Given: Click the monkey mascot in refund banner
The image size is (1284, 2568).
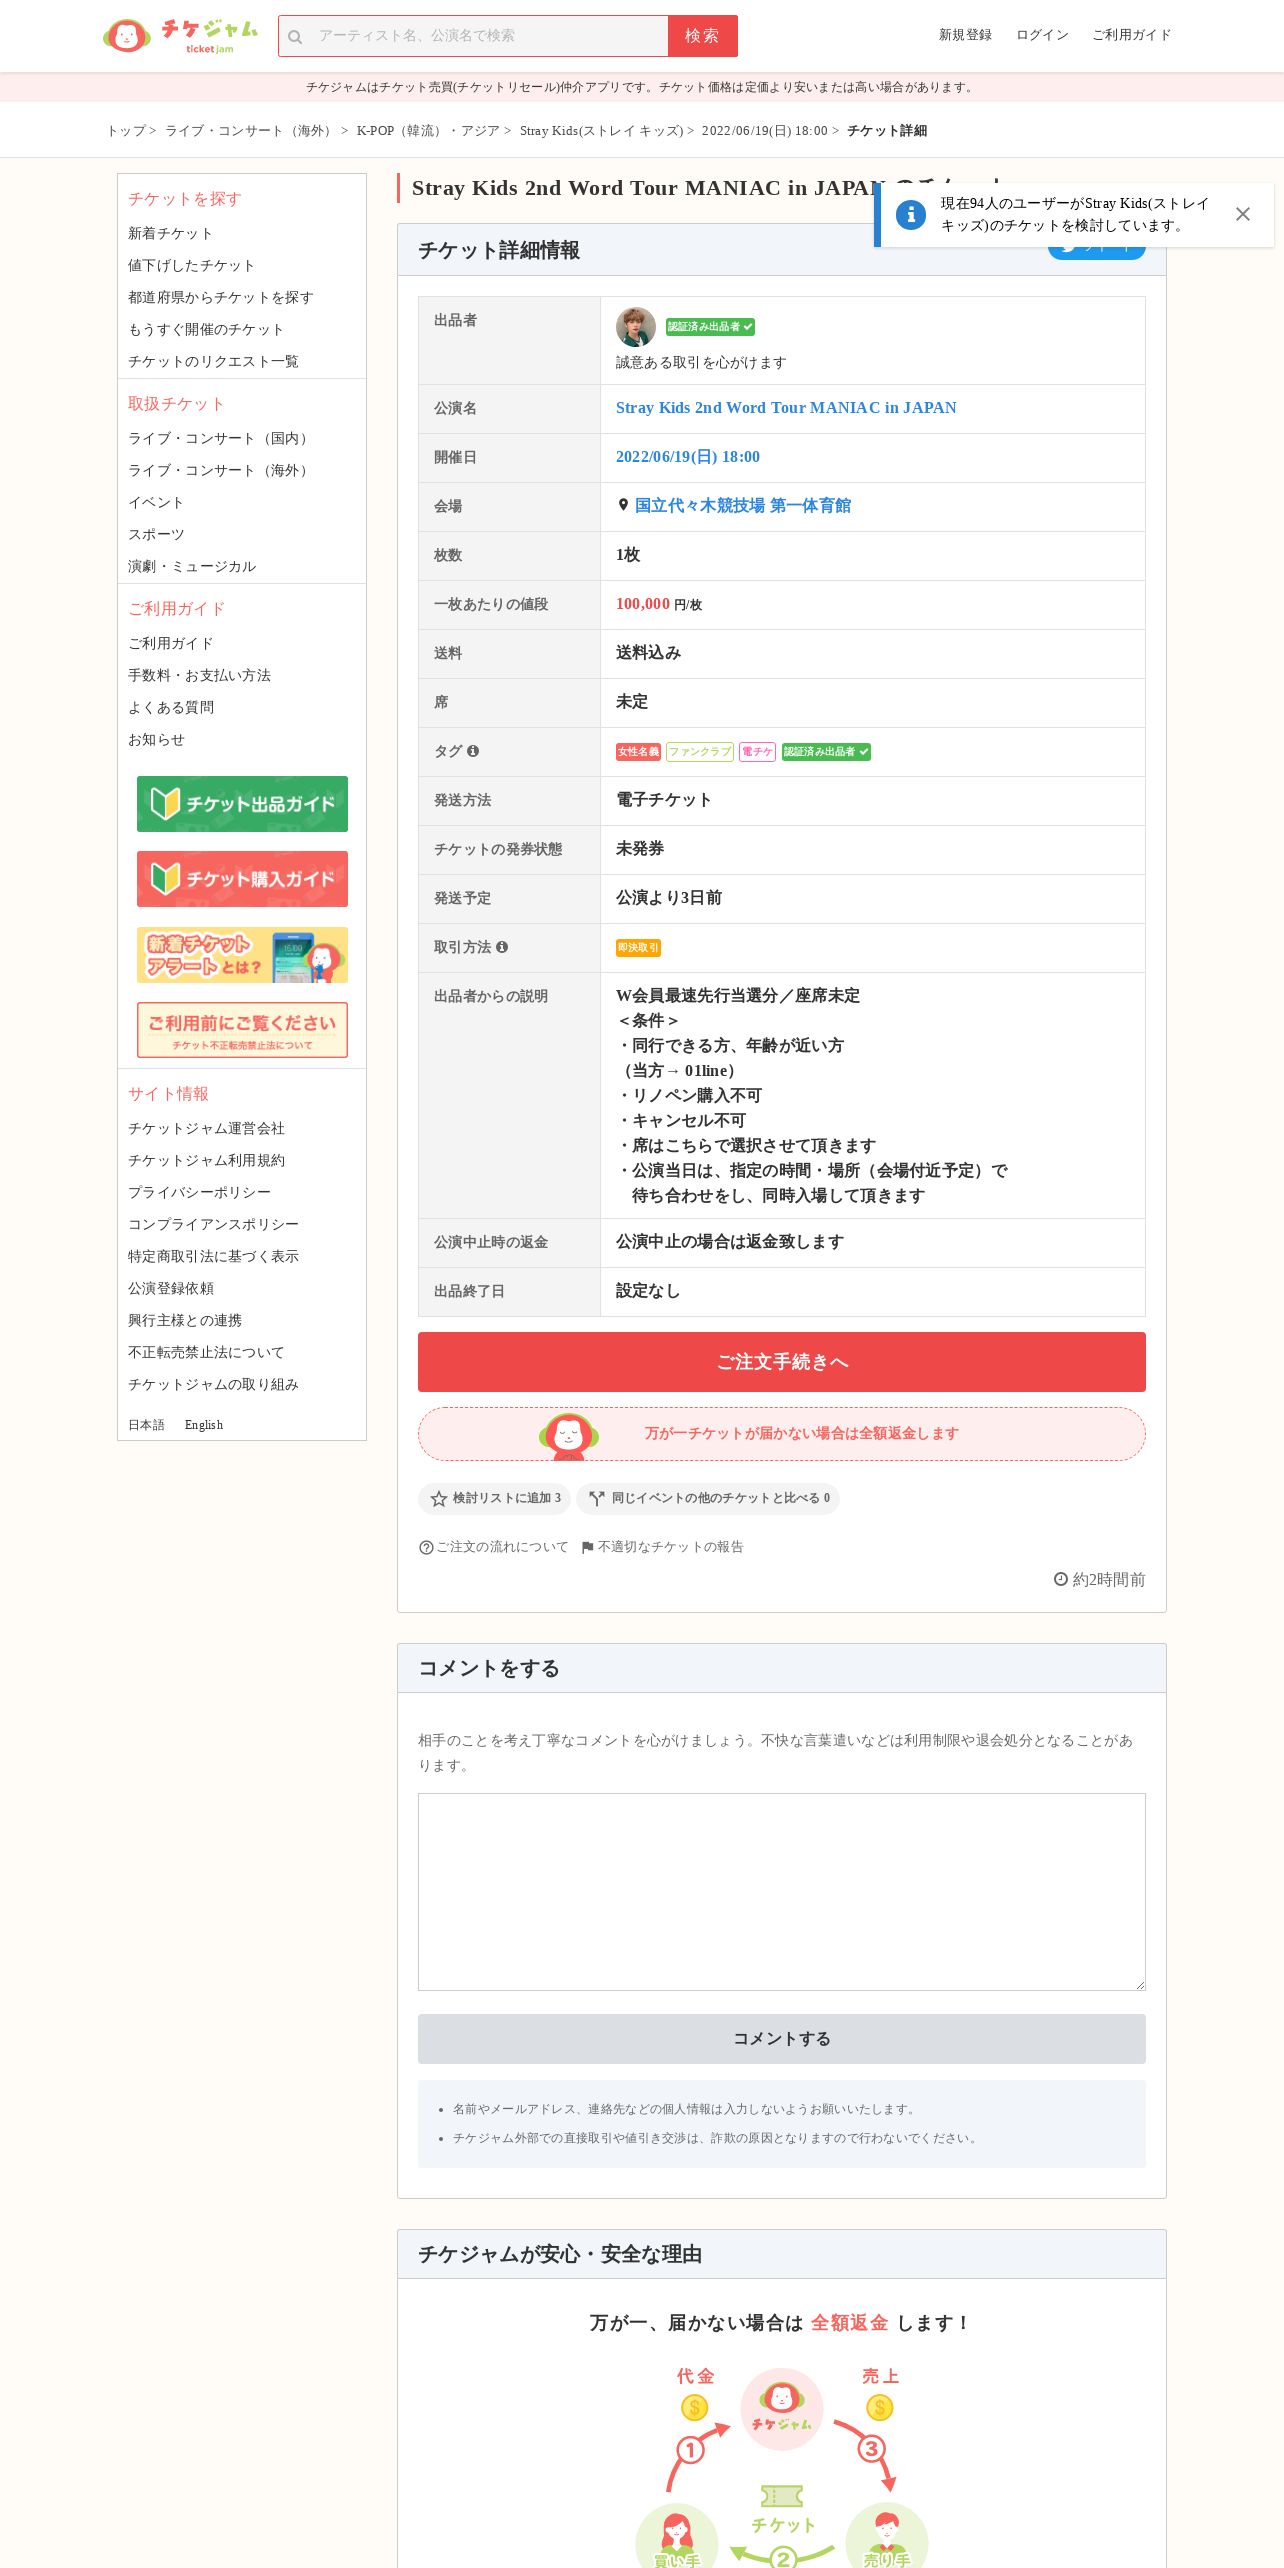Looking at the screenshot, I should pos(568,1435).
